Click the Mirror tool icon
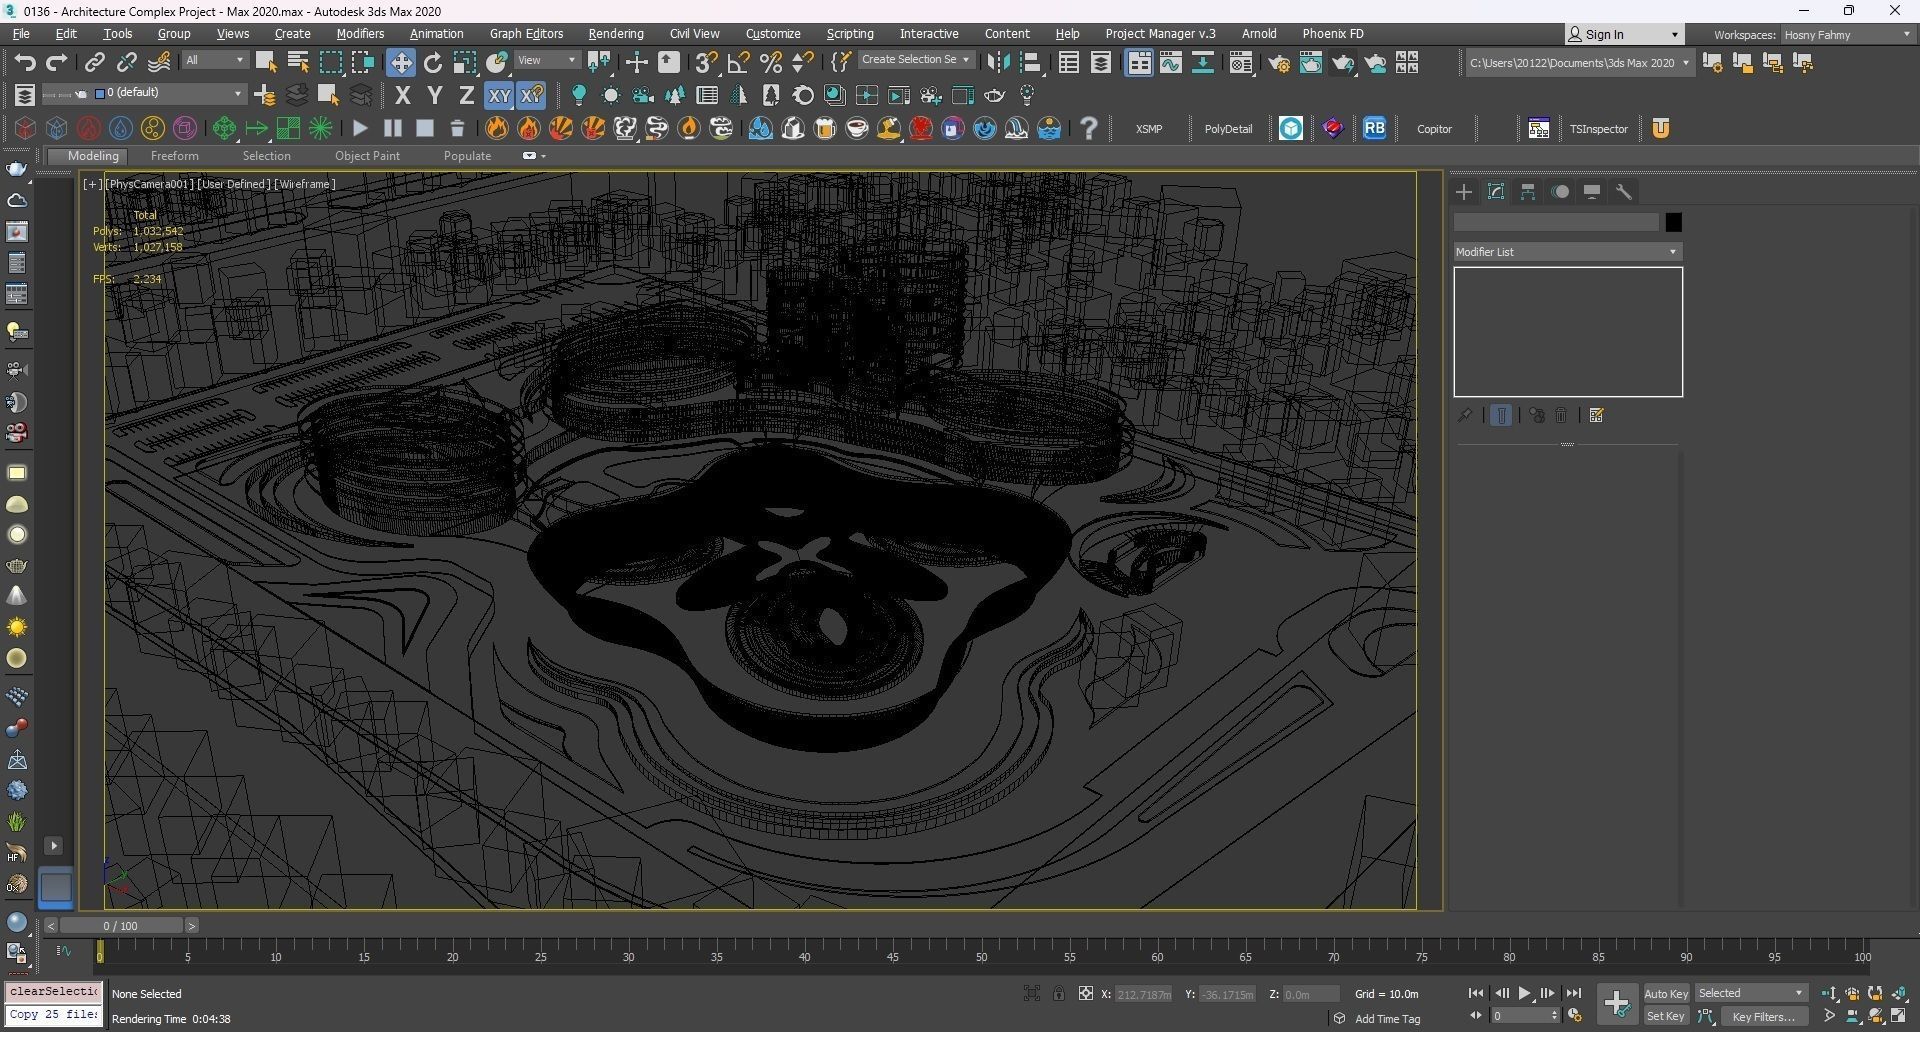Viewport: 1920px width, 1040px height. 997,63
